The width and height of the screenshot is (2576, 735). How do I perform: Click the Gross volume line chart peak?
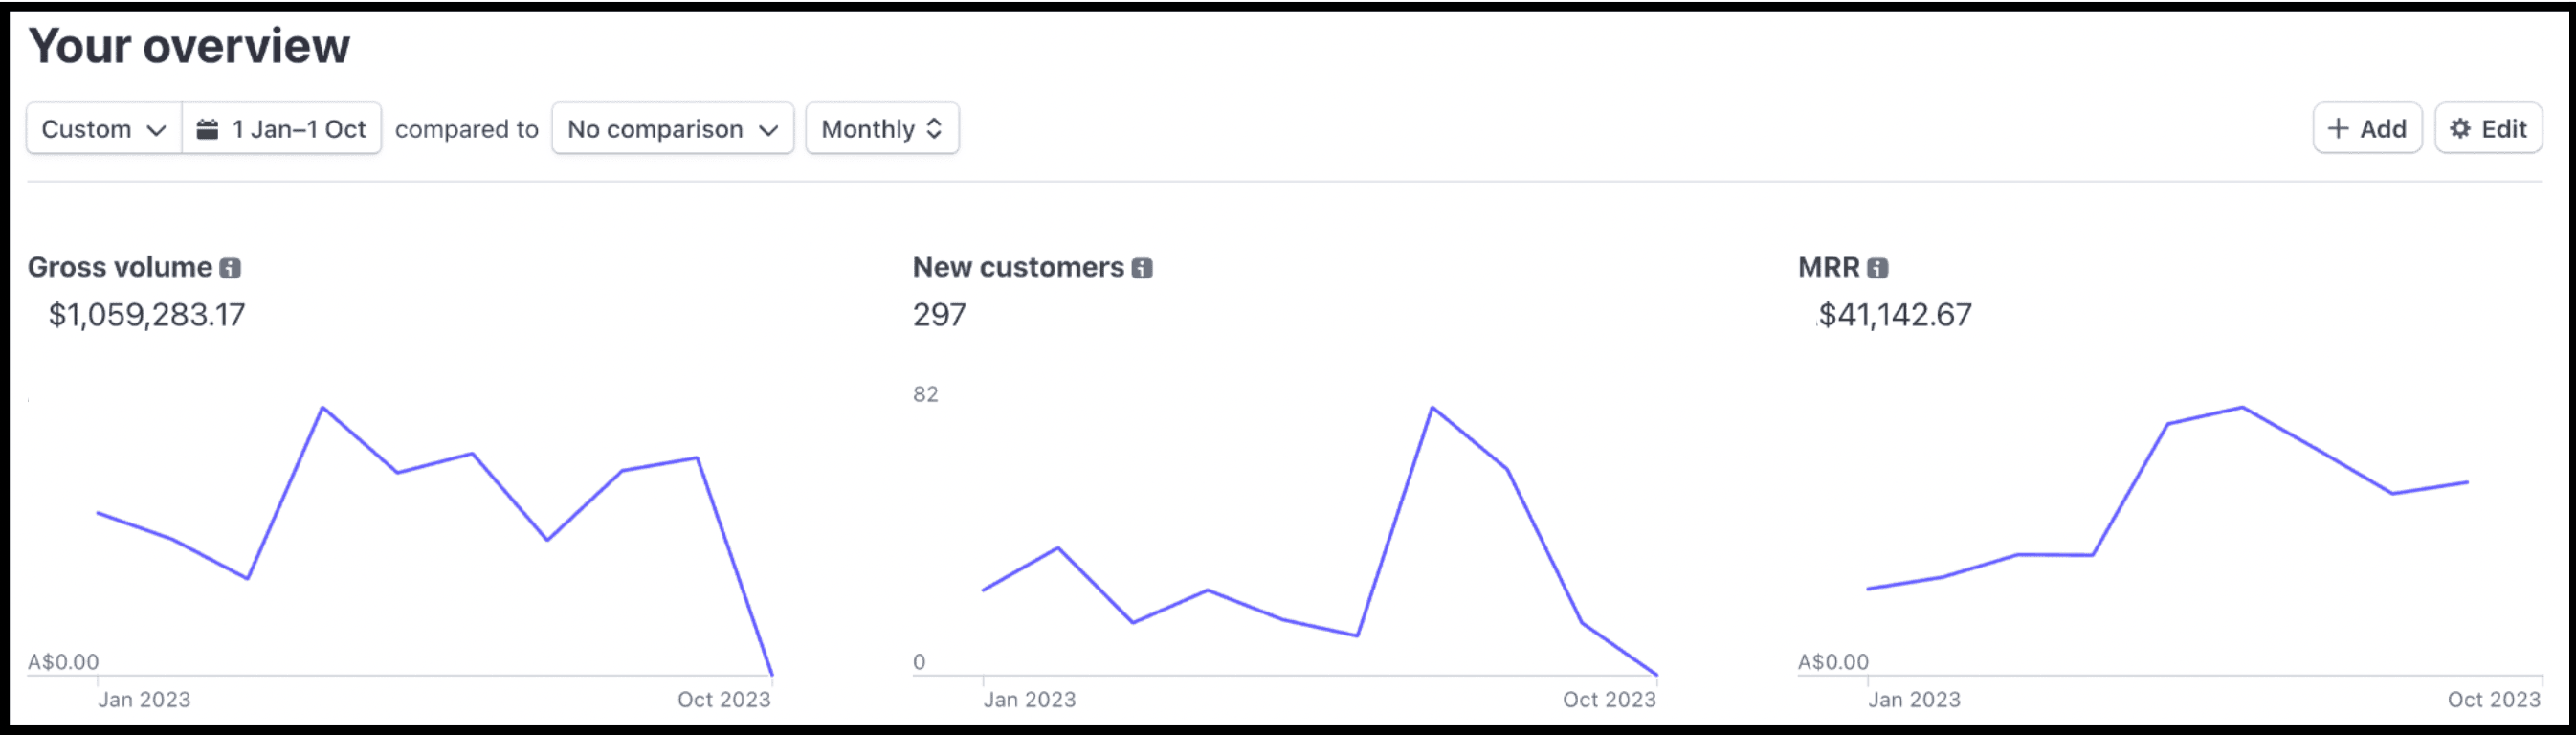[x=323, y=408]
